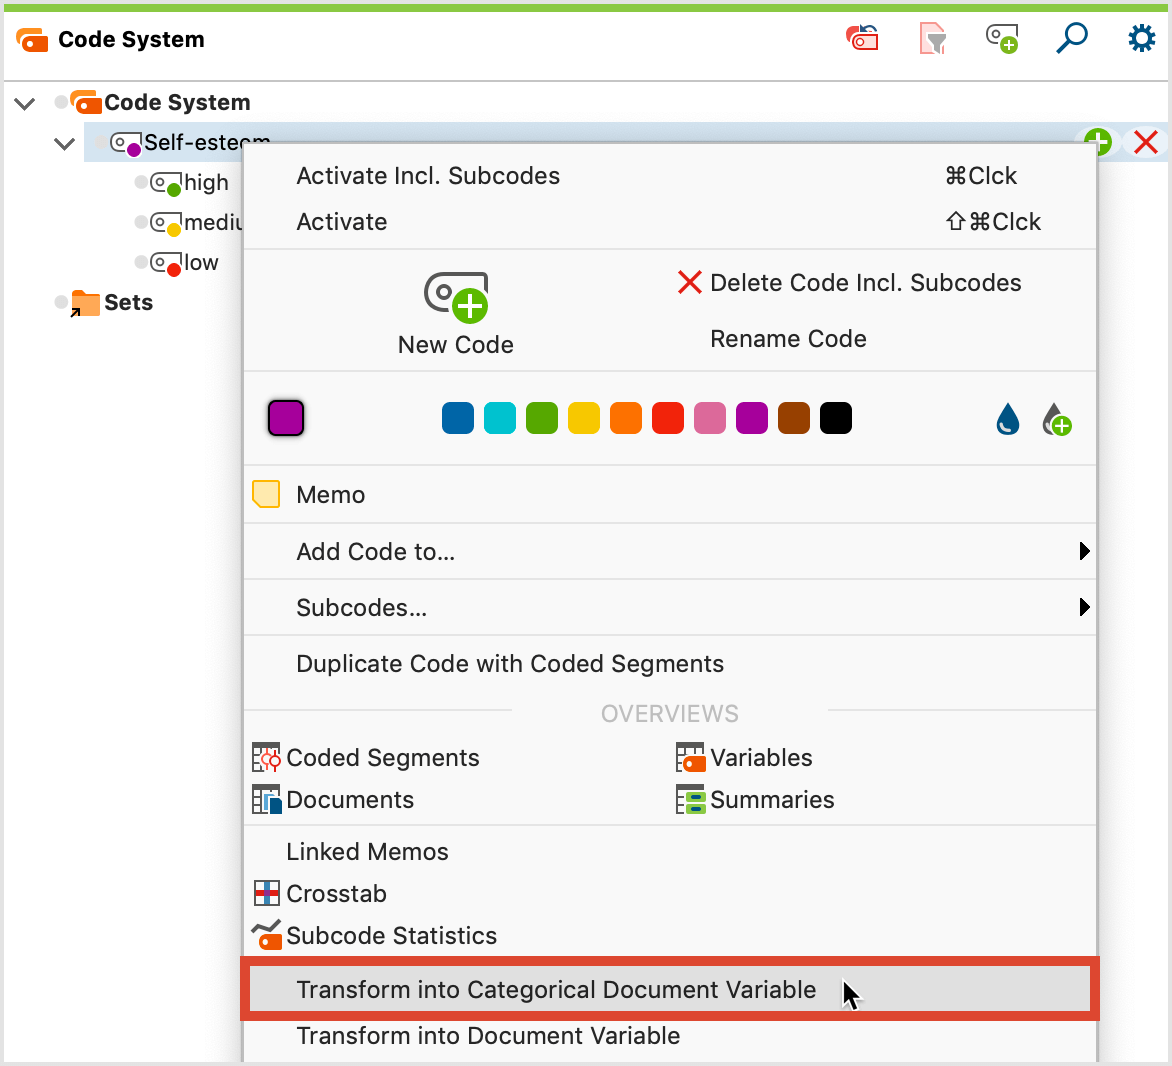The image size is (1172, 1066).
Task: Pick color from screen with droplet icon
Action: coord(1008,419)
